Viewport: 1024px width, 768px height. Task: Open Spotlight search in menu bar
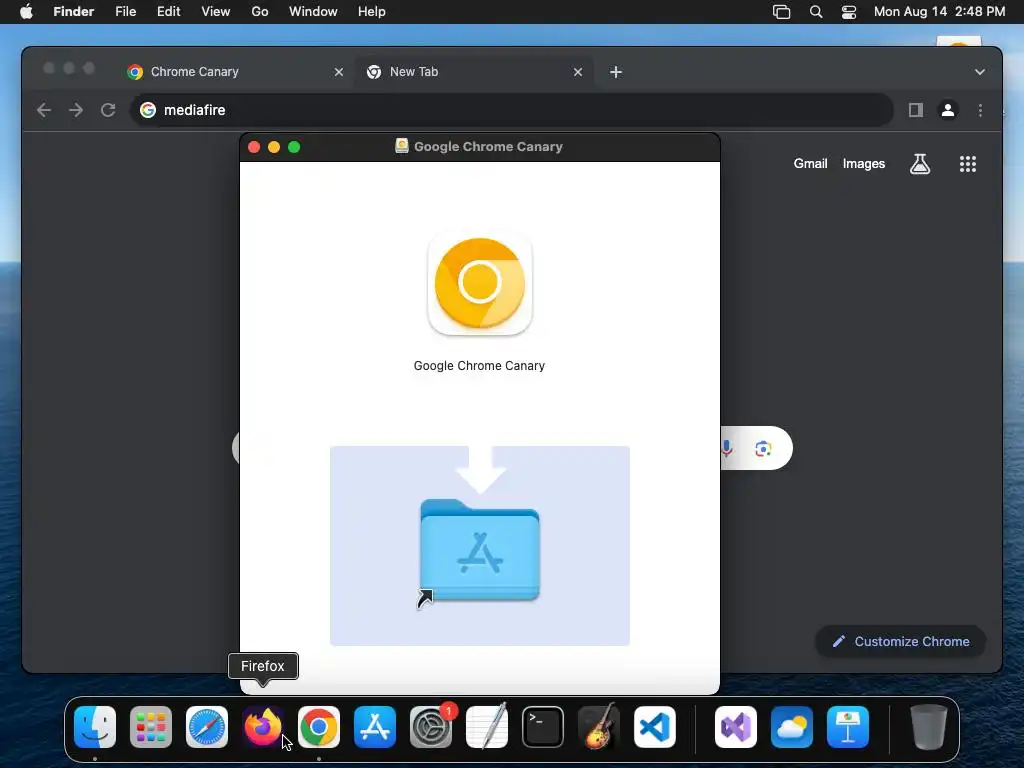(816, 12)
